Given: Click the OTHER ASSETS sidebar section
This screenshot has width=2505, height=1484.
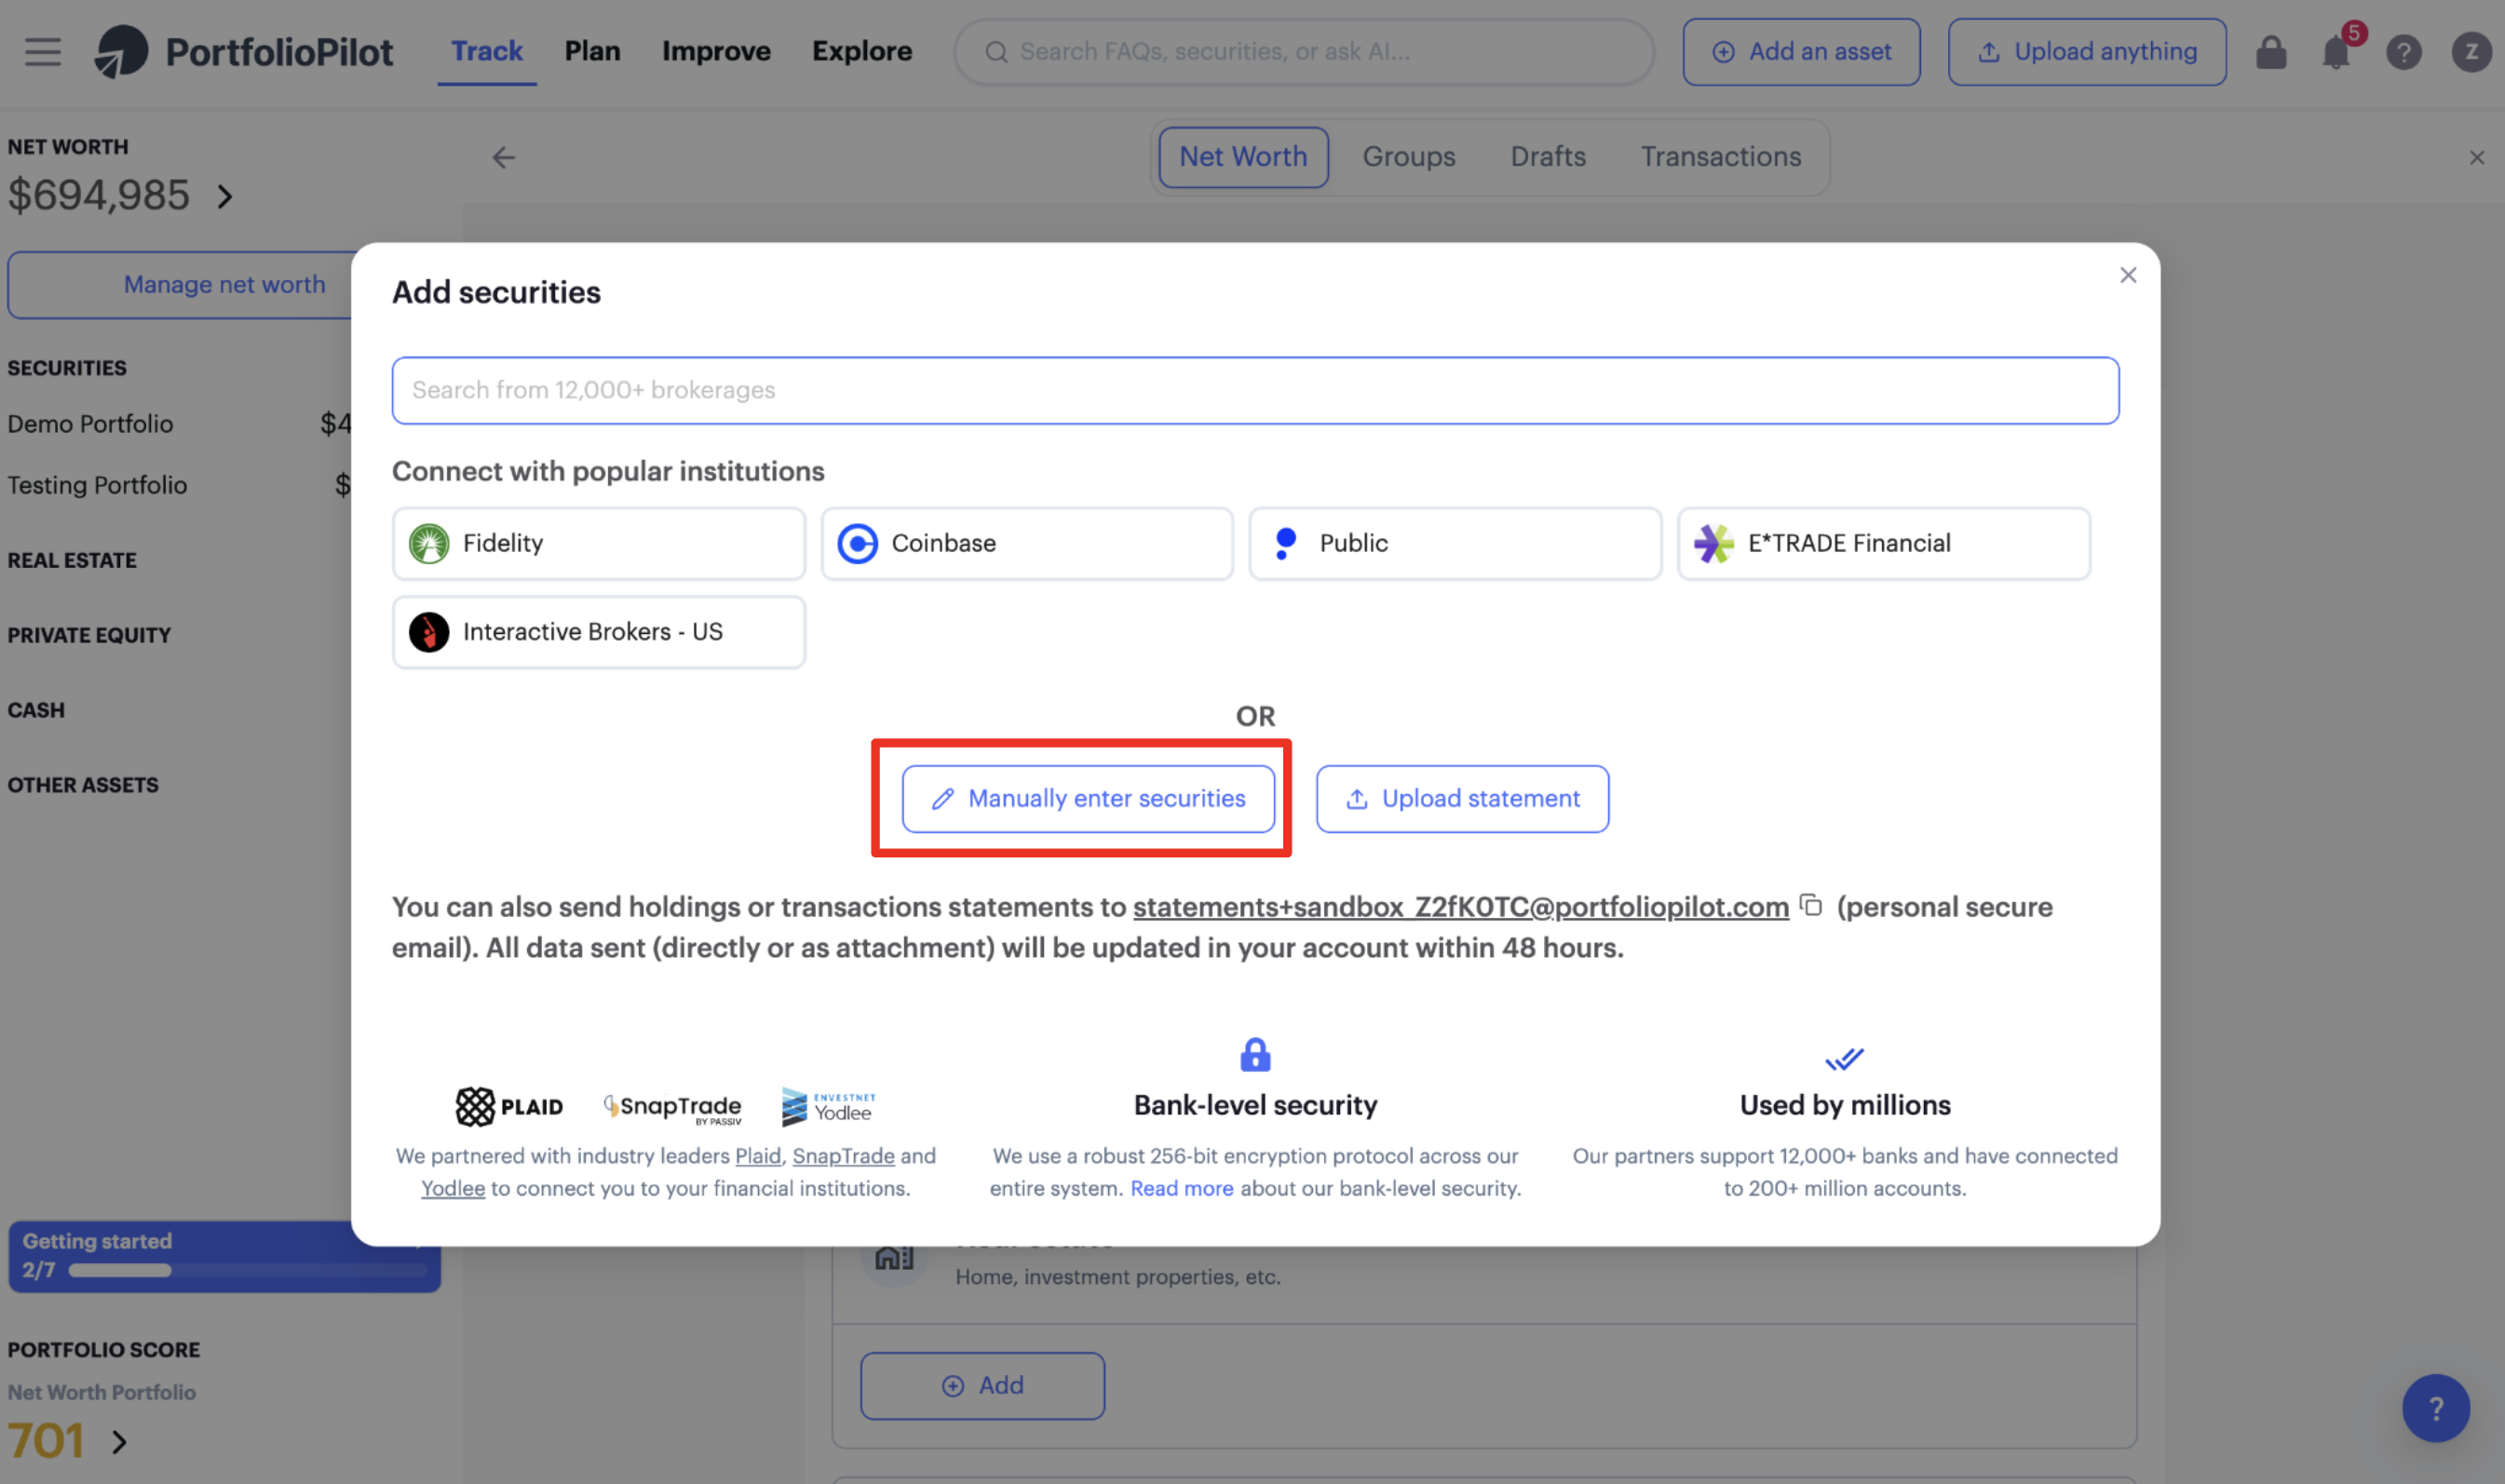Looking at the screenshot, I should [83, 785].
